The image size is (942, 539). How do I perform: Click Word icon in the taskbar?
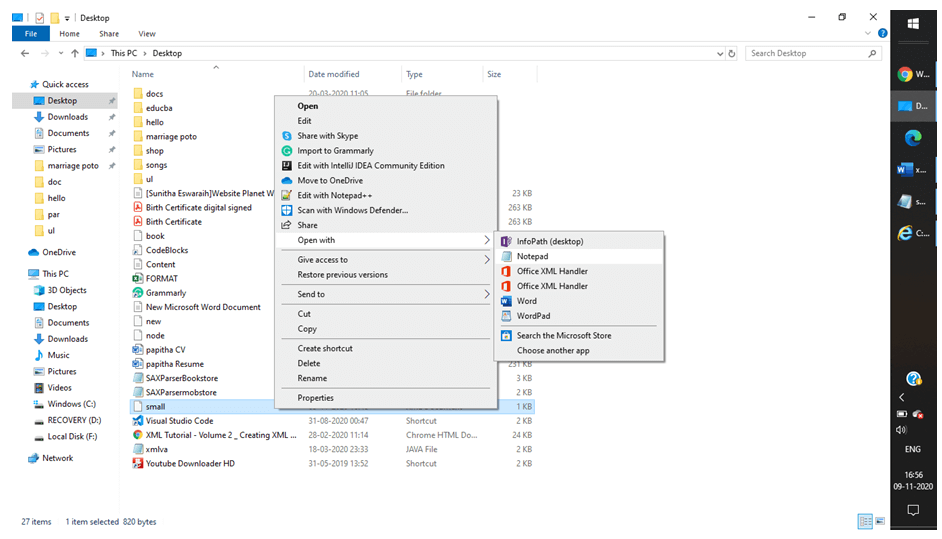click(x=904, y=169)
